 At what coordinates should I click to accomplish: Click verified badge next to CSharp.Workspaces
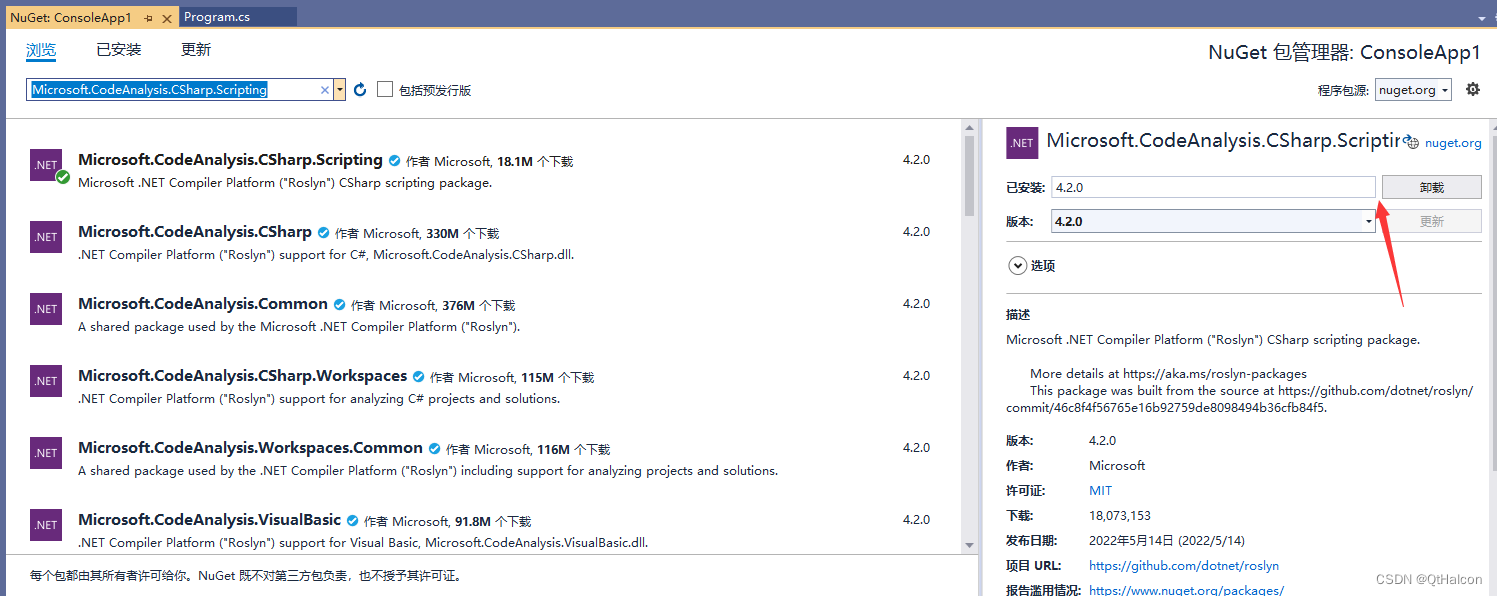419,377
